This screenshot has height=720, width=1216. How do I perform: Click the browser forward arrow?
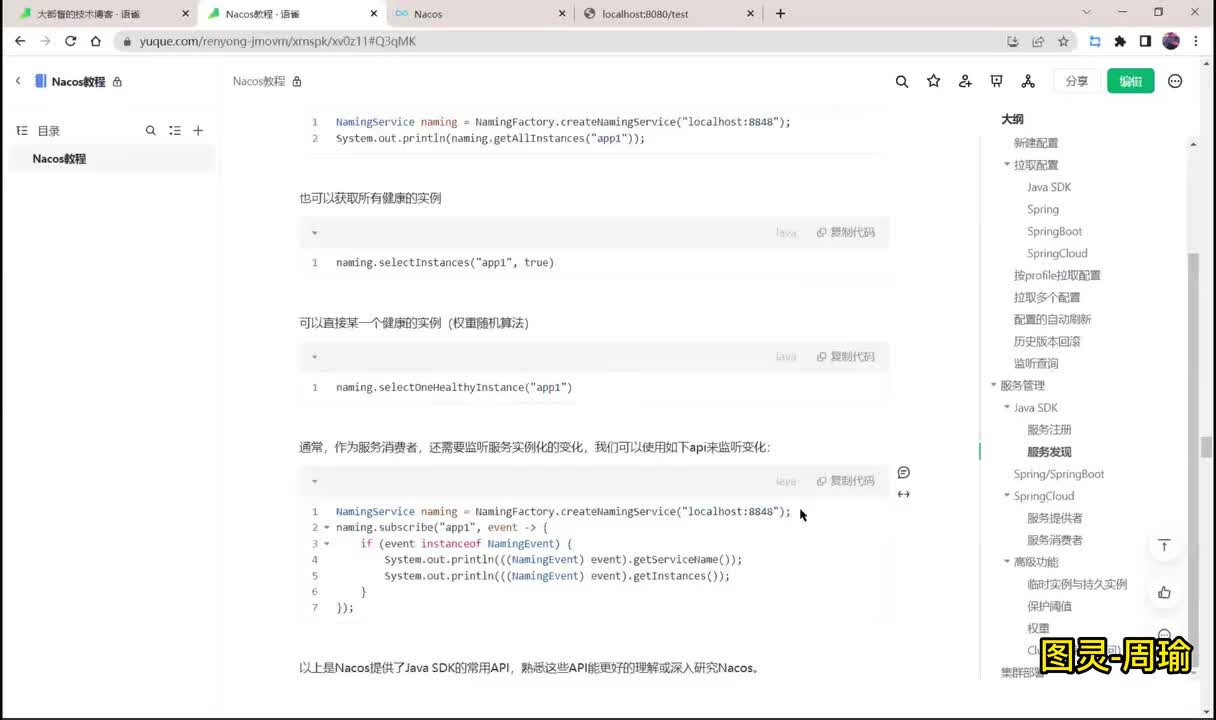[x=45, y=41]
